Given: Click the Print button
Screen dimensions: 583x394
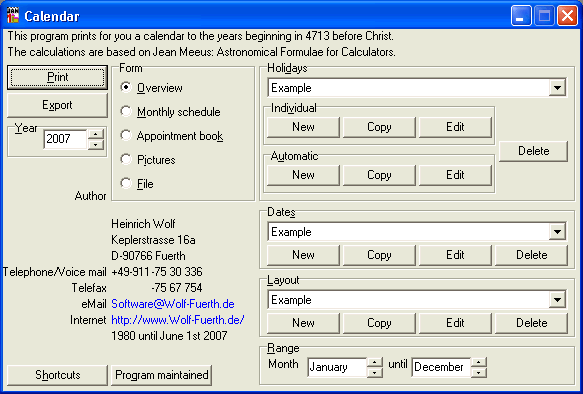Looking at the screenshot, I should 58,77.
